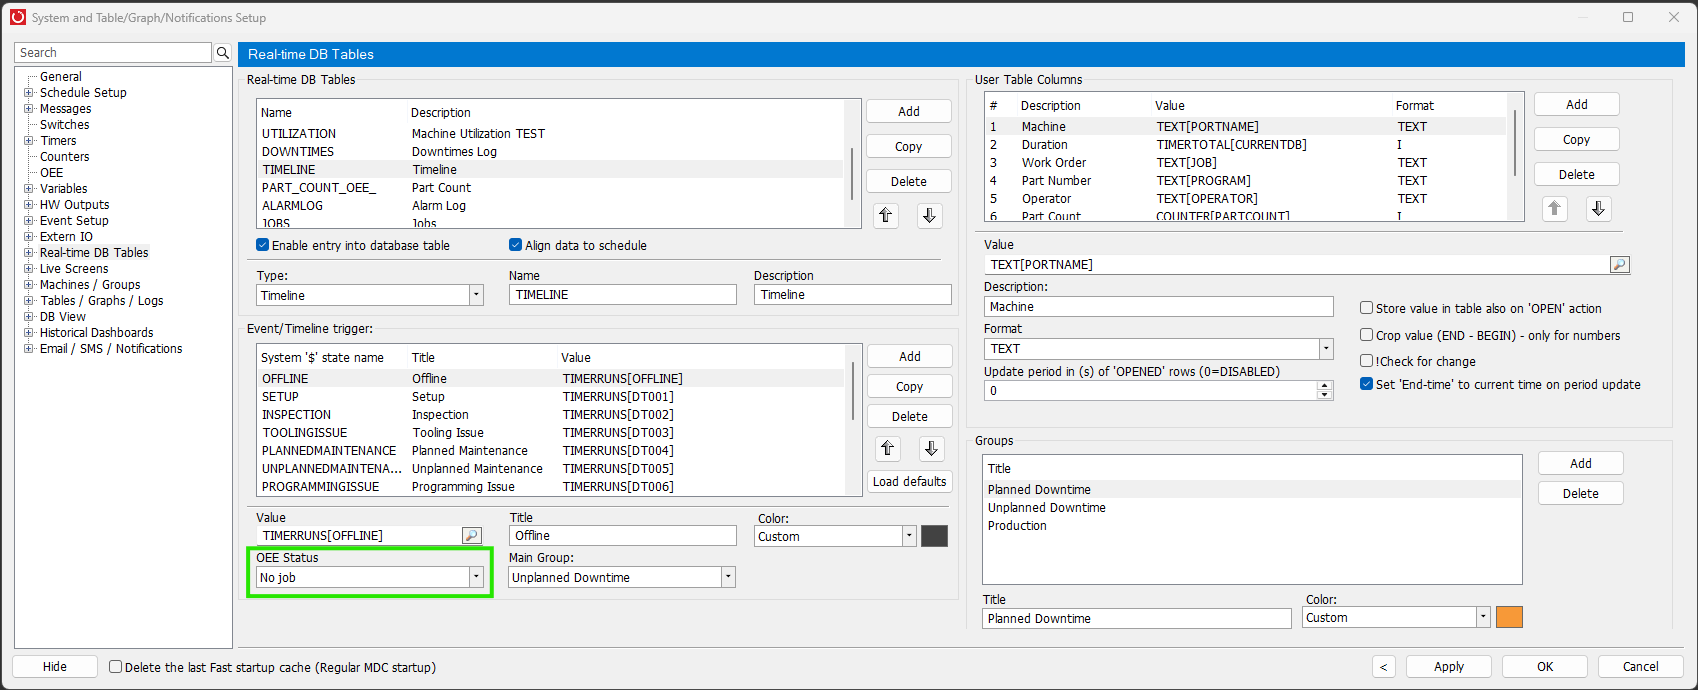Move the selected DB table up

click(x=885, y=216)
